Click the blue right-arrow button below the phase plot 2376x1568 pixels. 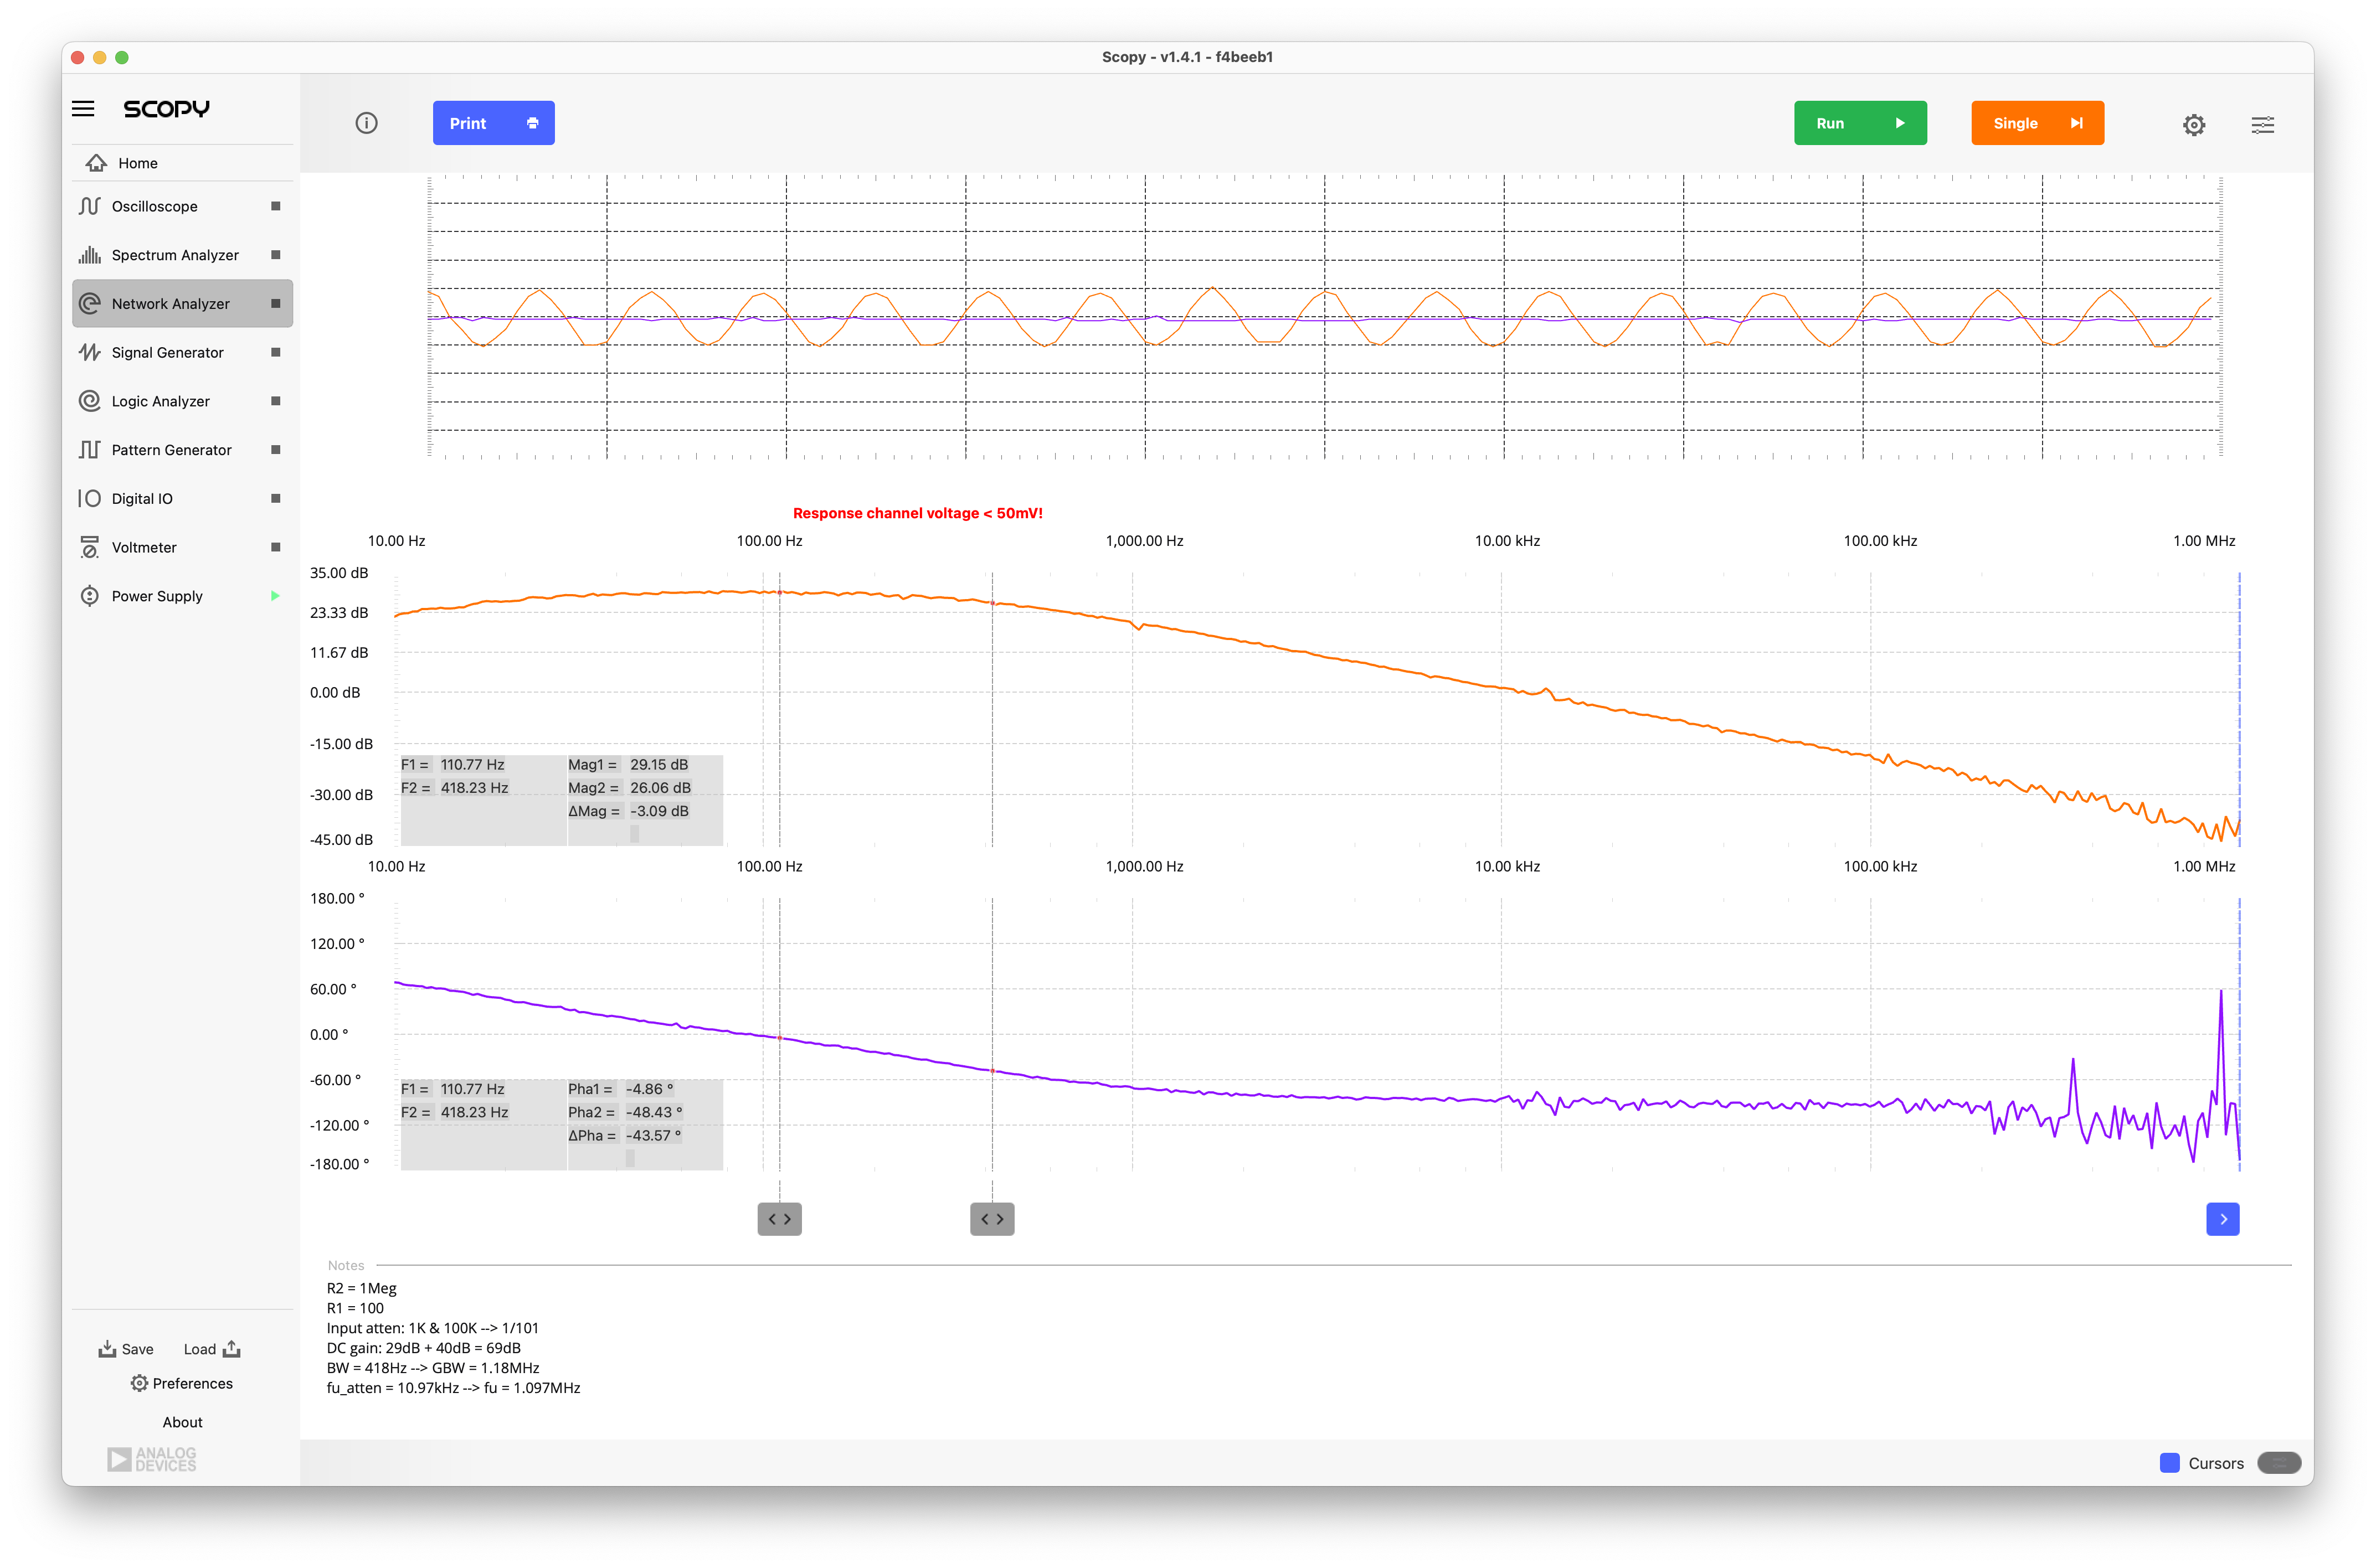click(2223, 1219)
